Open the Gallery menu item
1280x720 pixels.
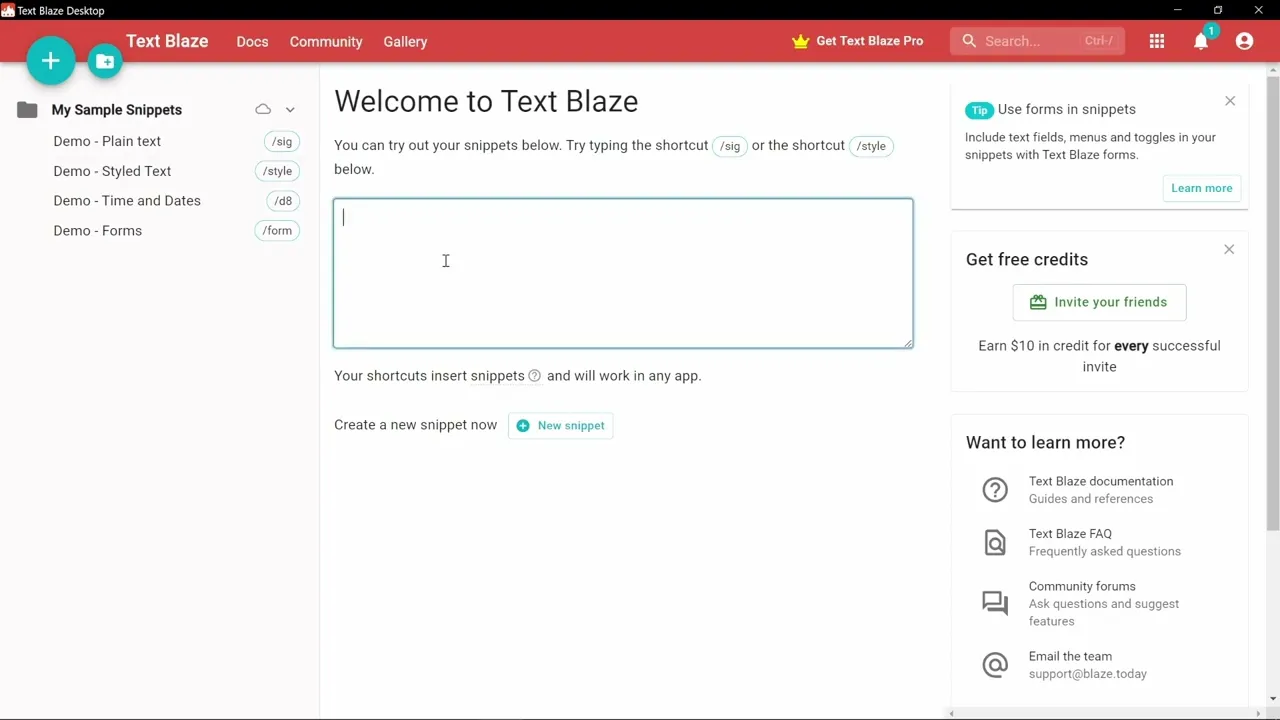click(405, 41)
